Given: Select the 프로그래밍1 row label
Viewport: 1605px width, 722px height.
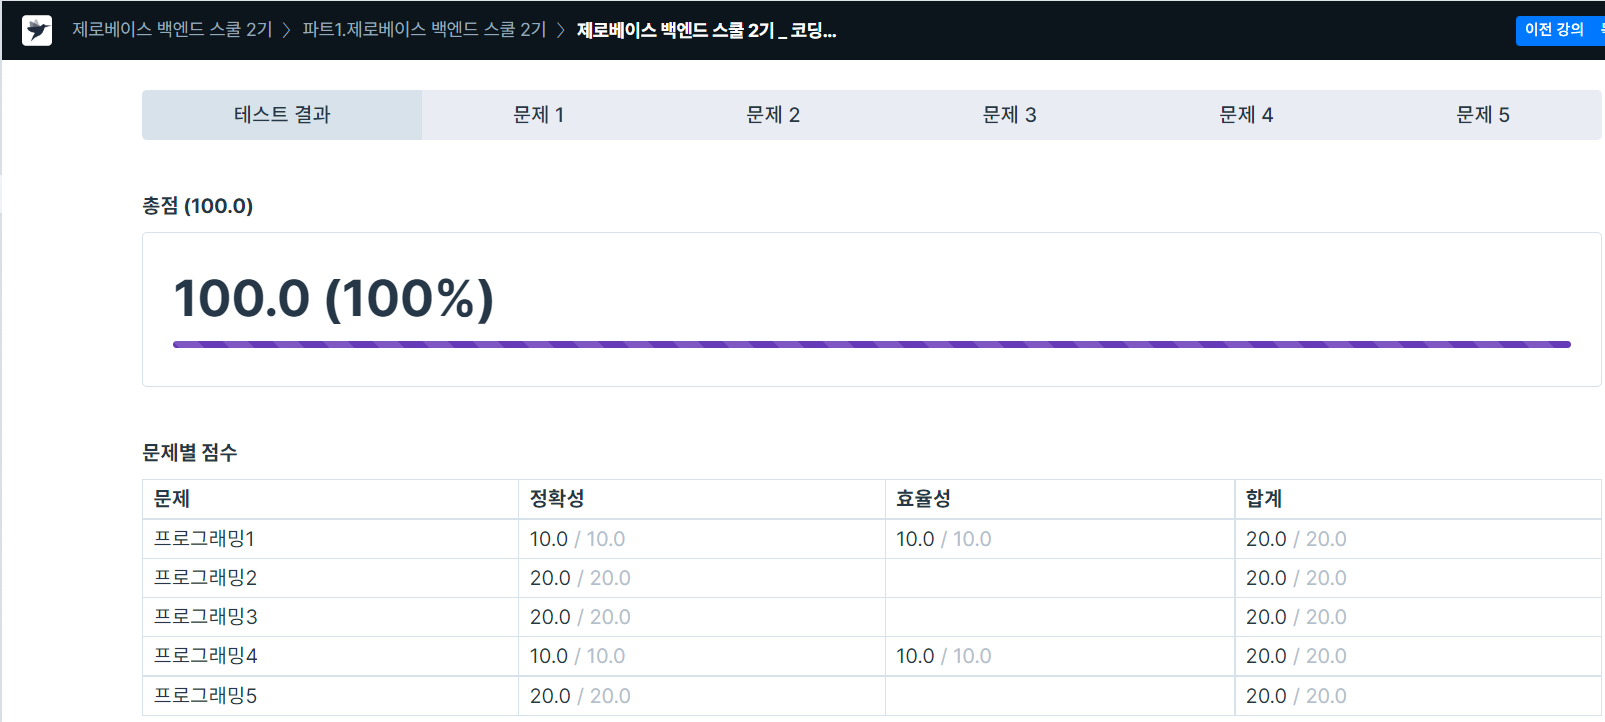Looking at the screenshot, I should 204,539.
